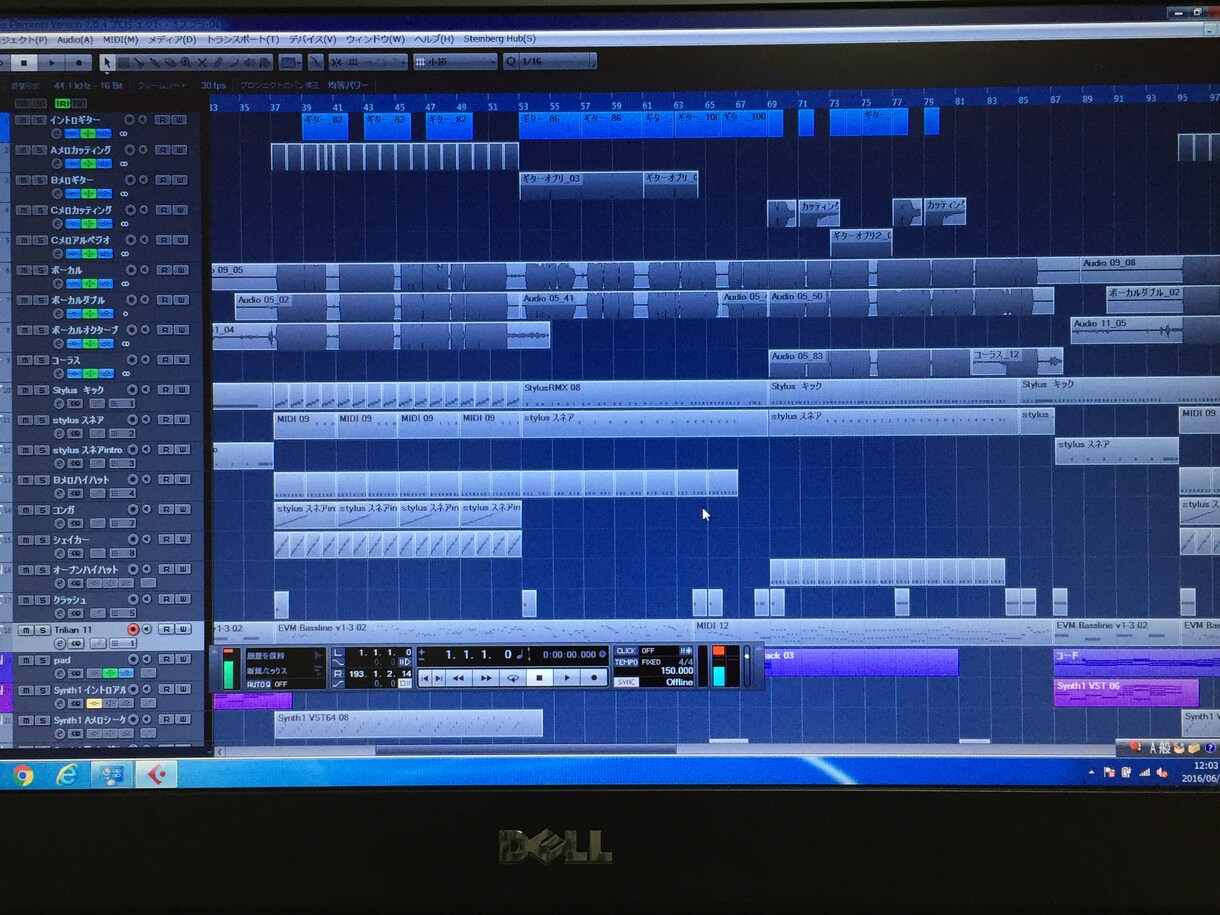Open MIDI channel dropdown on stylus スネア track
The width and height of the screenshot is (1220, 915).
point(122,433)
